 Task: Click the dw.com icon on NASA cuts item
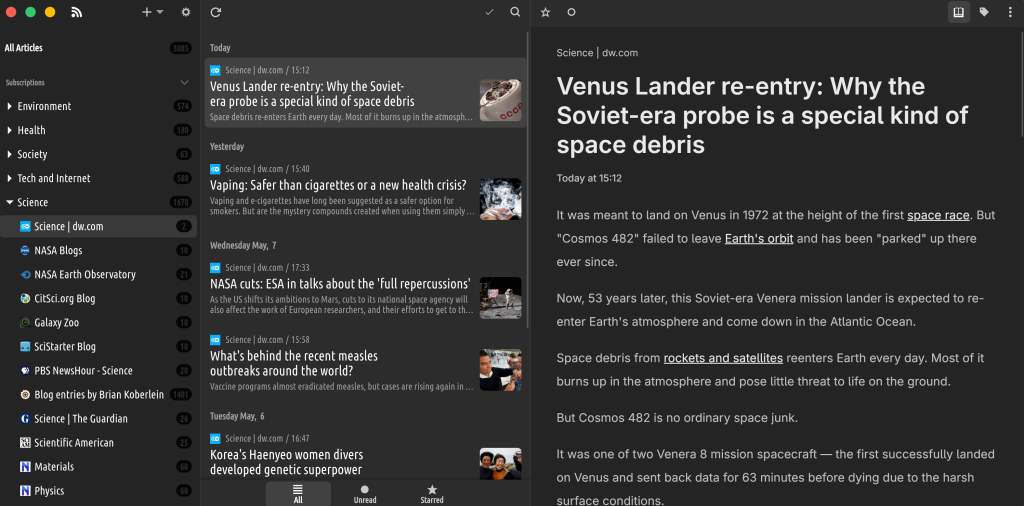click(x=215, y=267)
